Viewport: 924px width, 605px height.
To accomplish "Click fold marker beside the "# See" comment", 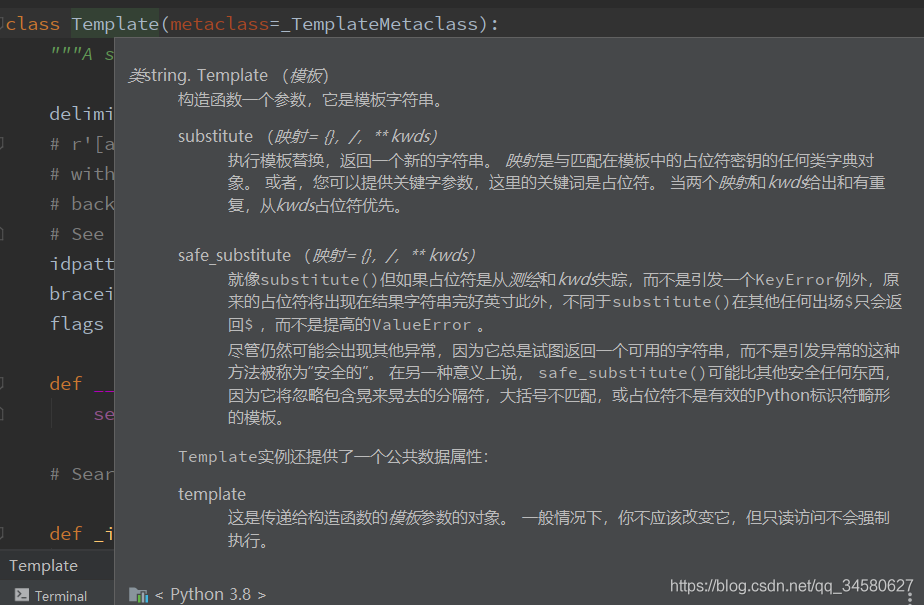I will coord(3,234).
